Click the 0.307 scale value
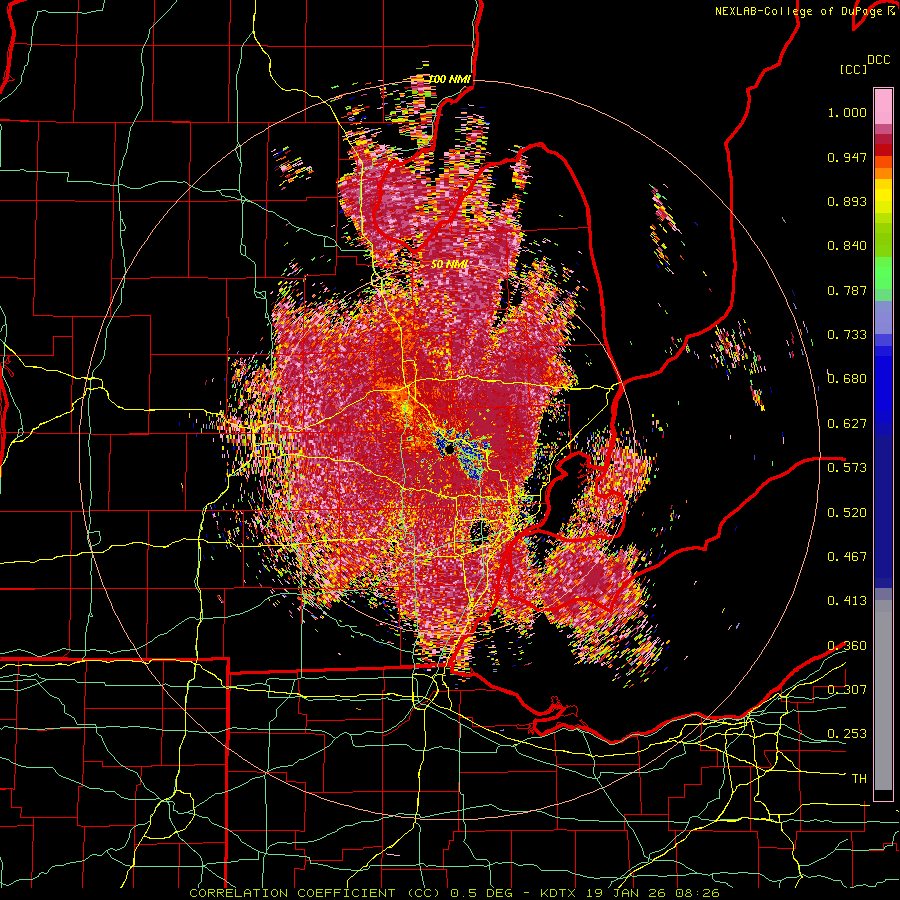This screenshot has height=900, width=900. [847, 690]
